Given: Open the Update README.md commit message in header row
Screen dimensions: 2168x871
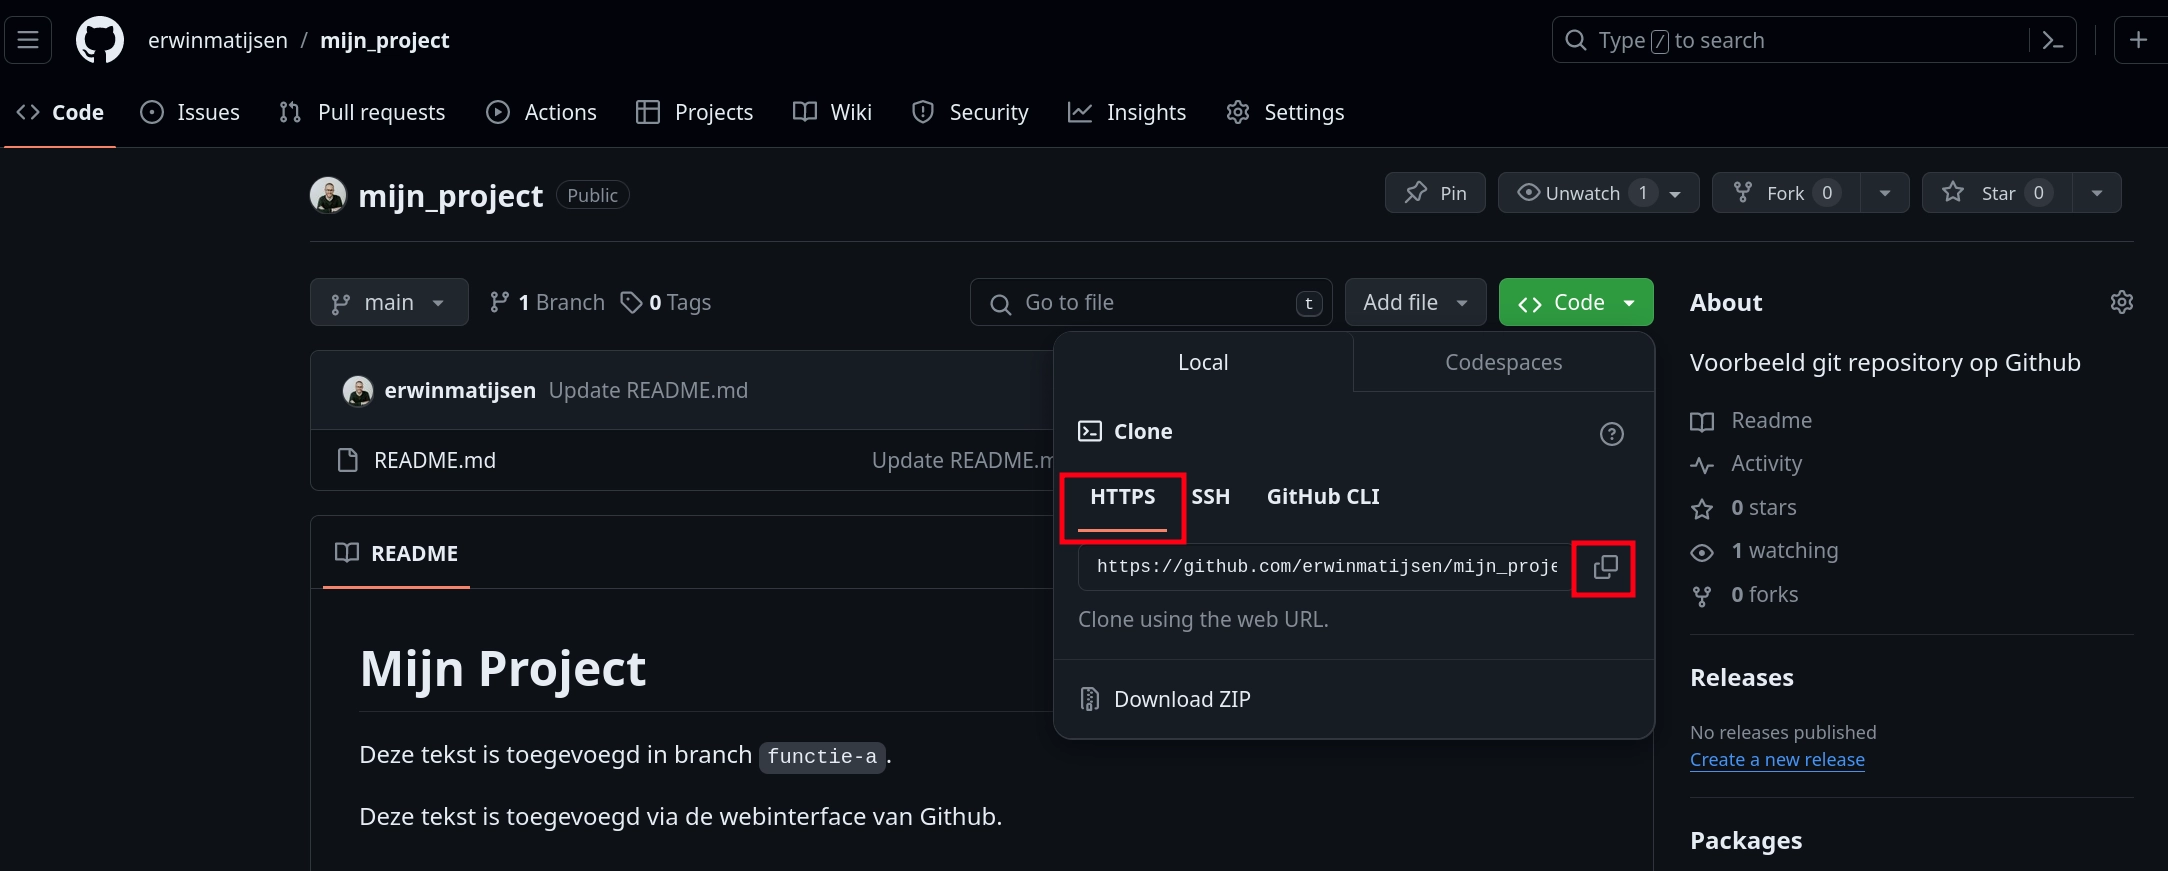Looking at the screenshot, I should (x=648, y=391).
